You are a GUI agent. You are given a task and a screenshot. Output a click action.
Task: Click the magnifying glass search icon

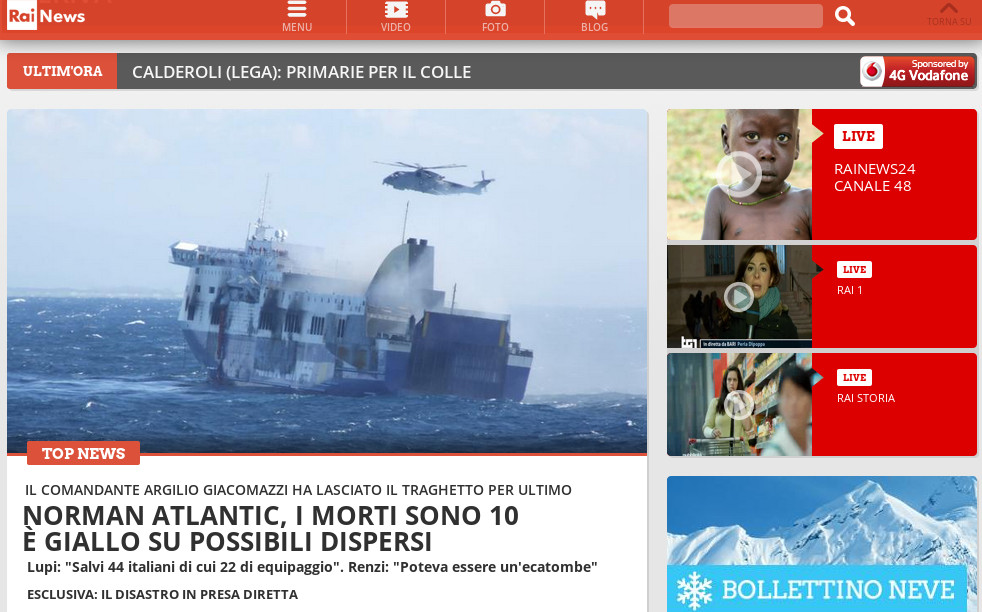[845, 16]
